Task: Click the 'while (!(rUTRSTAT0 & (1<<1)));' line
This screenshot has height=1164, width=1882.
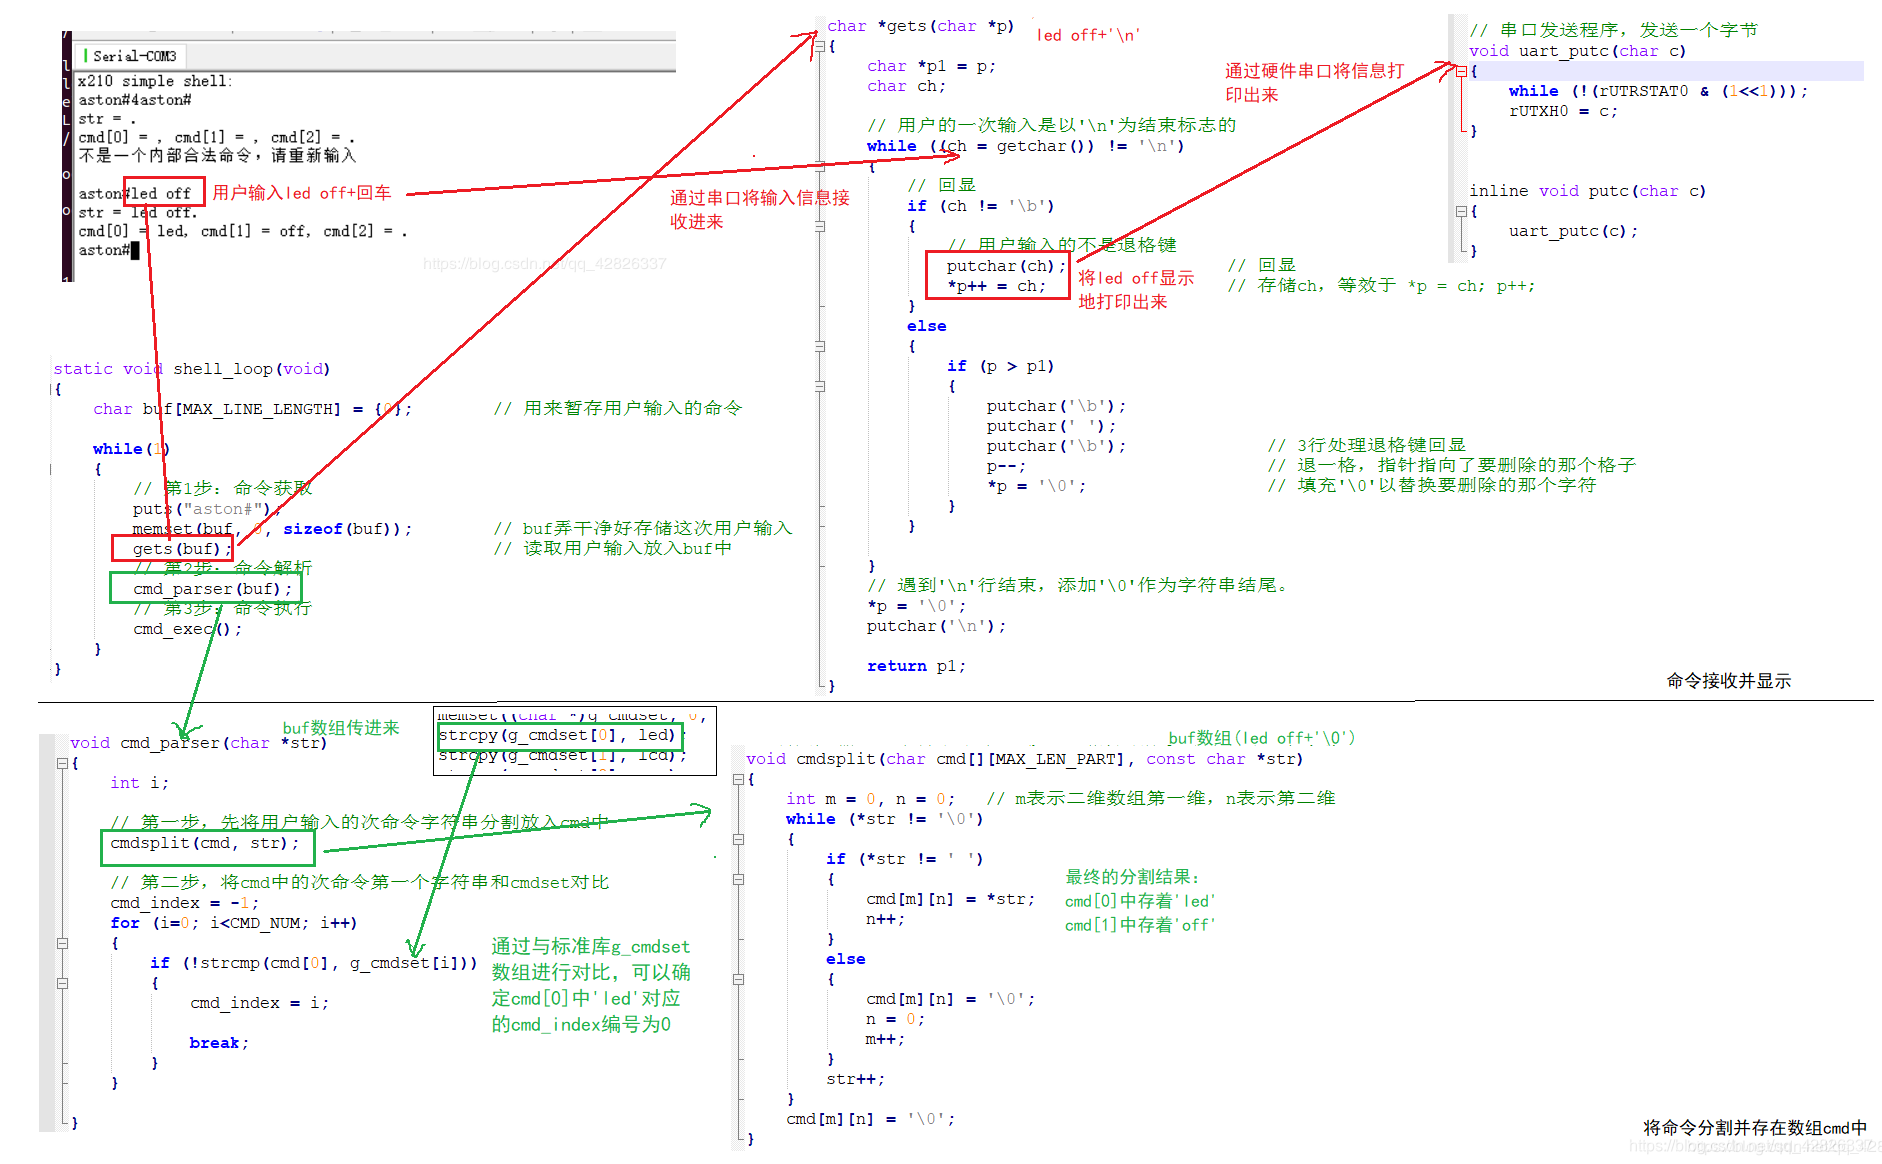Action: (x=1659, y=91)
